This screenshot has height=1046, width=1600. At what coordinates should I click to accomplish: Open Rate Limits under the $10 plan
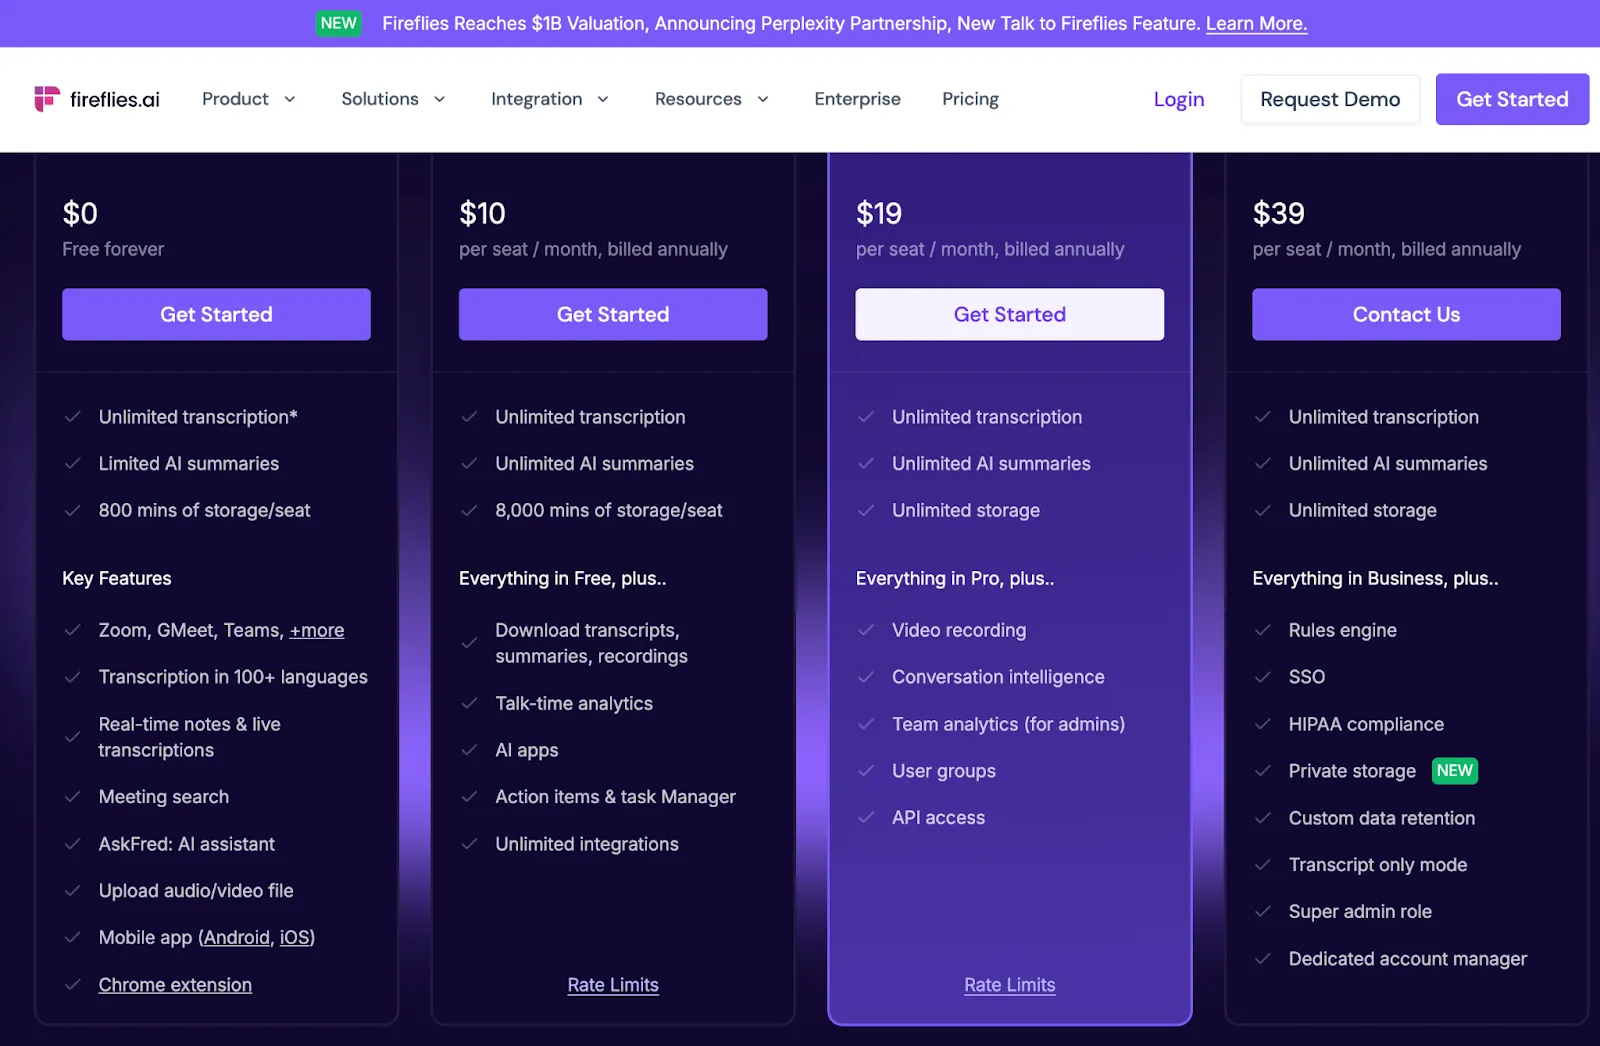613,984
